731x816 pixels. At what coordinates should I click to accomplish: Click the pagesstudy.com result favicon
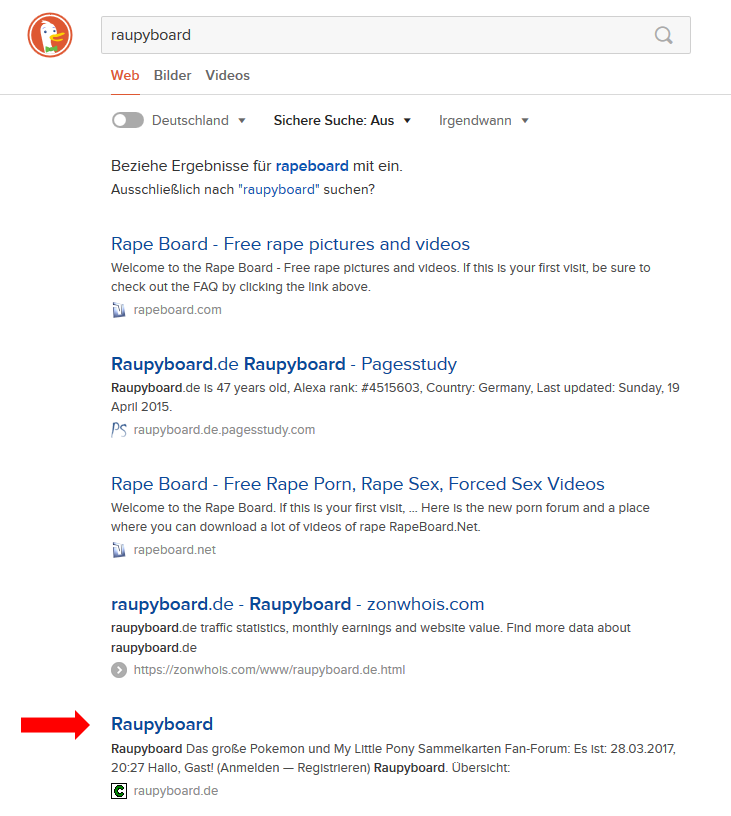[x=119, y=430]
